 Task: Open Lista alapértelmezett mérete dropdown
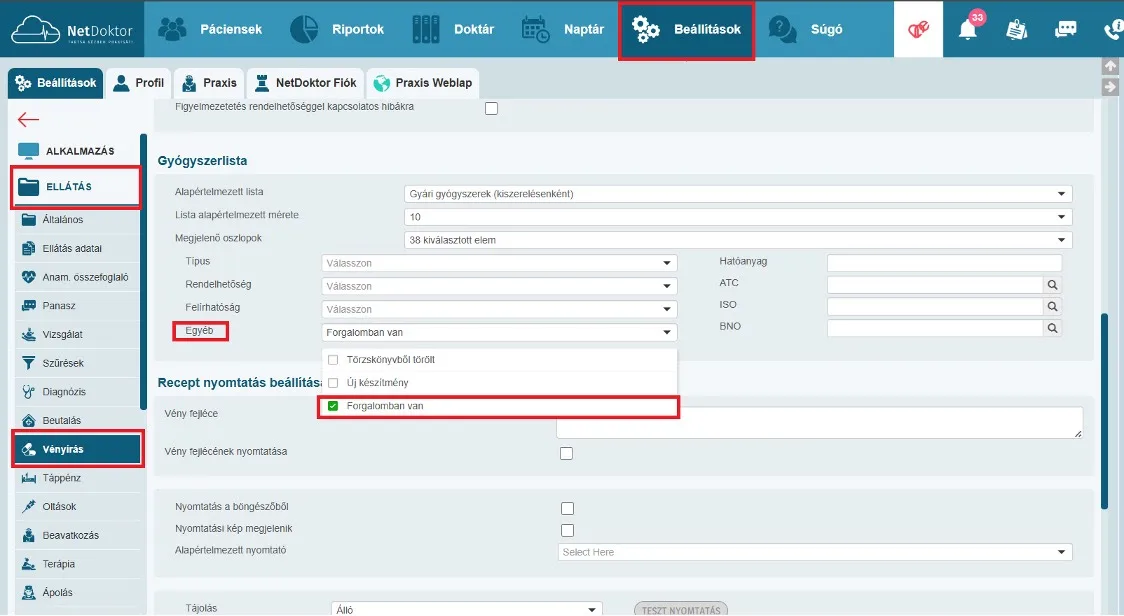point(738,217)
